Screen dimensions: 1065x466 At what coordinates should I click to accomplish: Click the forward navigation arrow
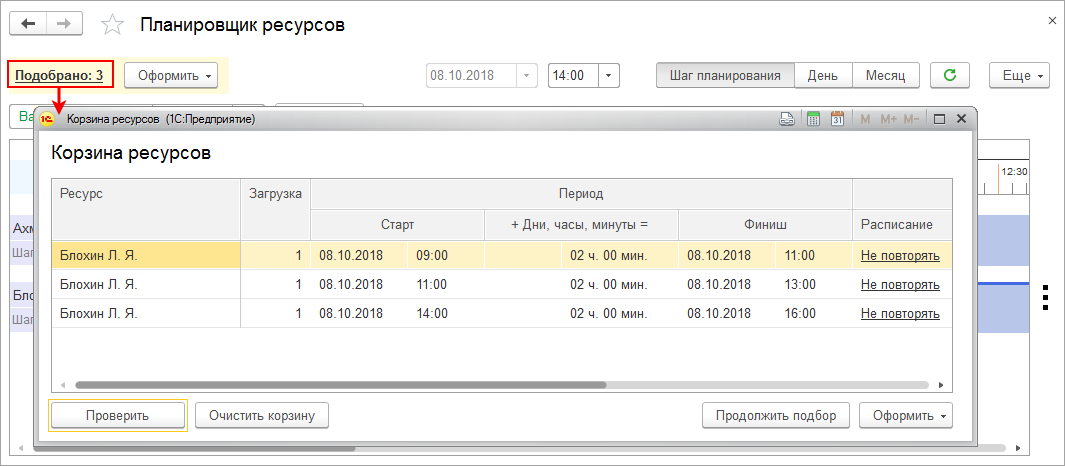pyautogui.click(x=64, y=23)
